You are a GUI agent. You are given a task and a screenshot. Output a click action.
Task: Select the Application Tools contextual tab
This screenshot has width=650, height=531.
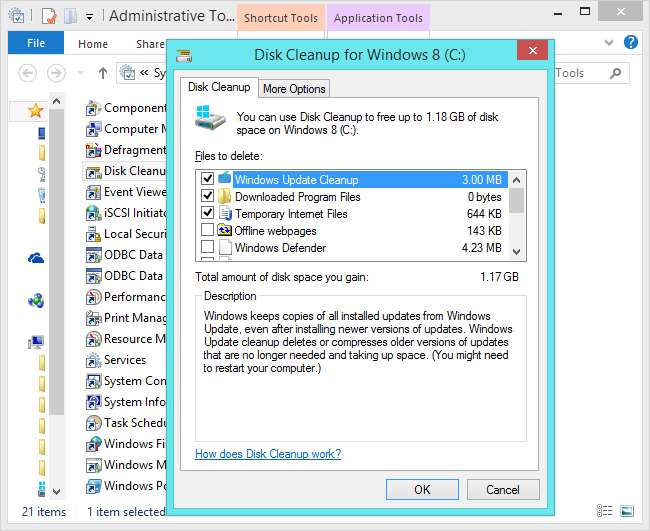click(x=378, y=18)
